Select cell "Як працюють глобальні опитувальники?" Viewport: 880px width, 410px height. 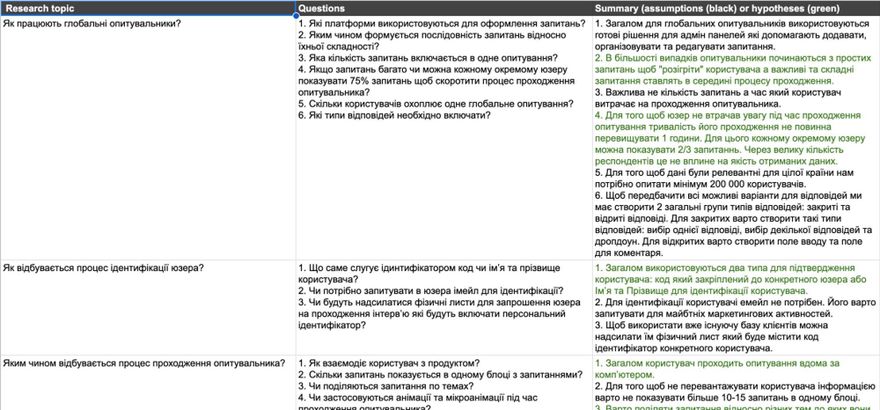point(148,138)
